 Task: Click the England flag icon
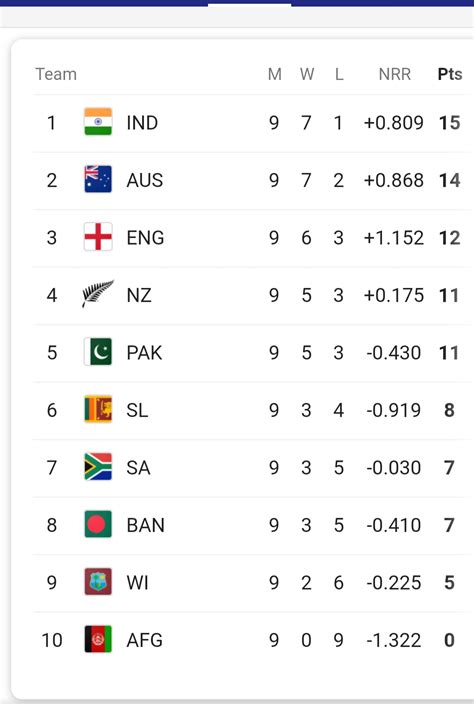tap(98, 237)
